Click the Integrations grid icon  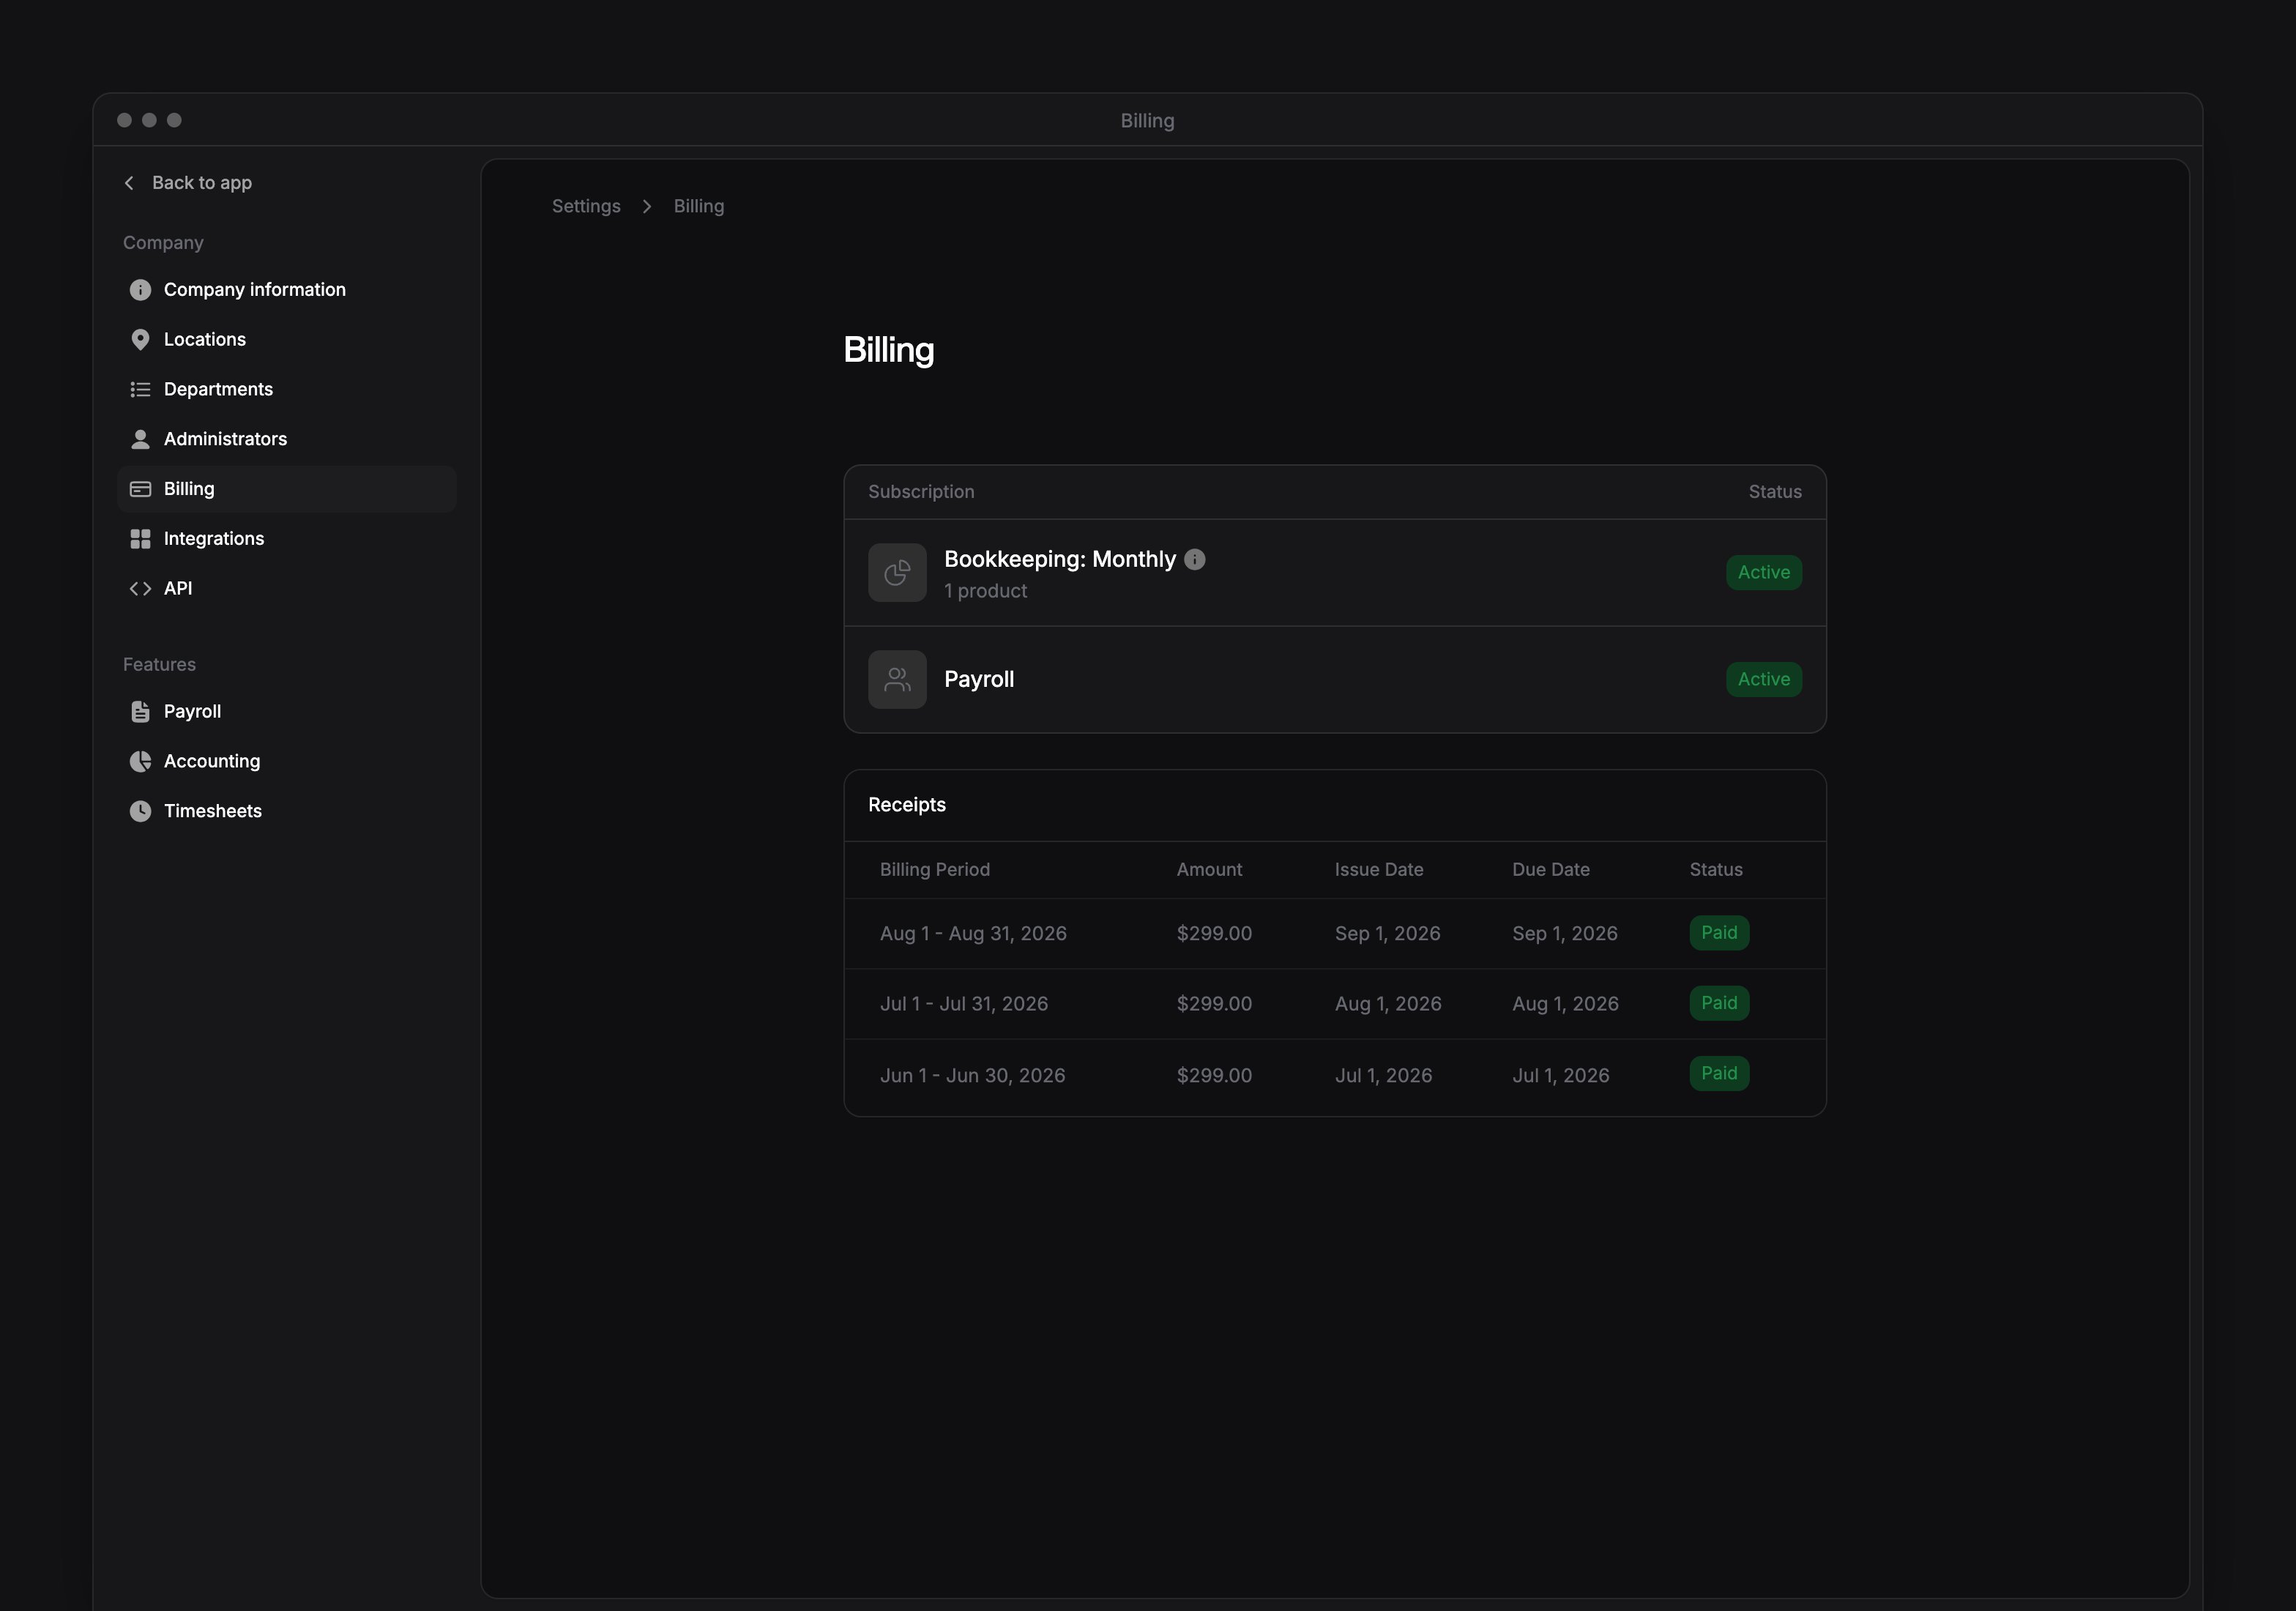(x=140, y=539)
